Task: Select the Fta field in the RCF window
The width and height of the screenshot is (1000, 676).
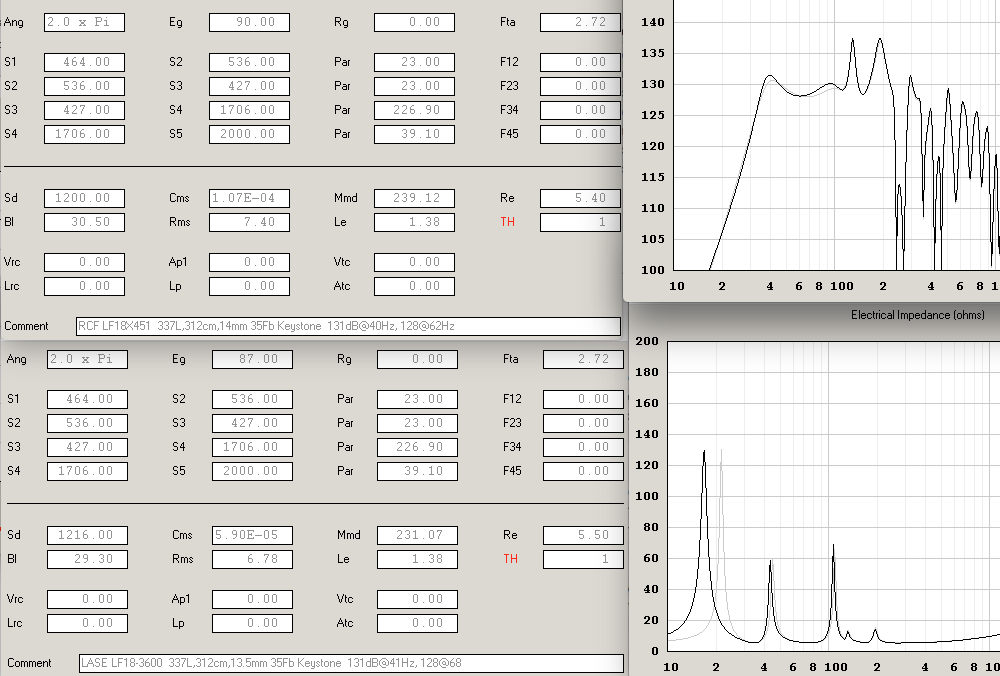Action: (x=580, y=22)
